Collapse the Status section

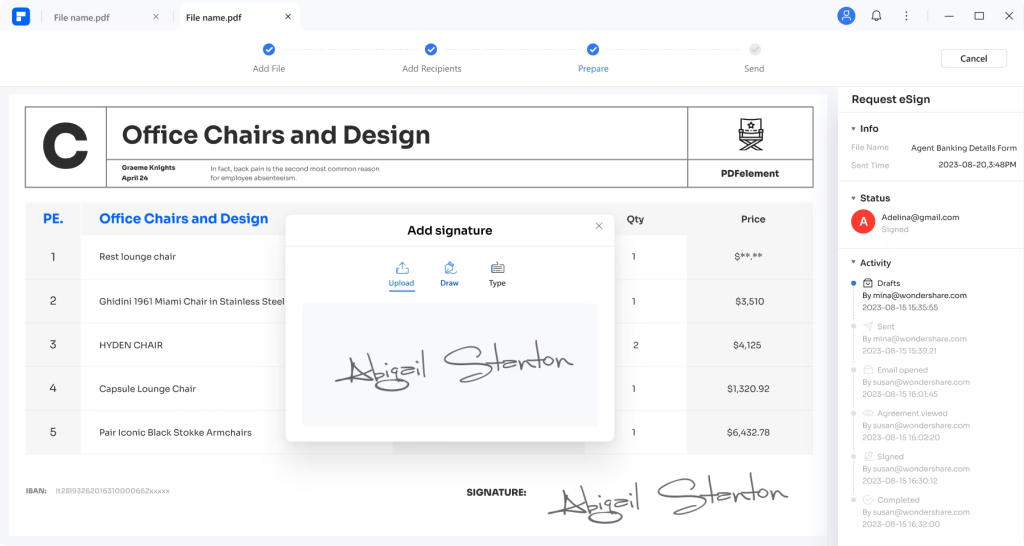853,199
